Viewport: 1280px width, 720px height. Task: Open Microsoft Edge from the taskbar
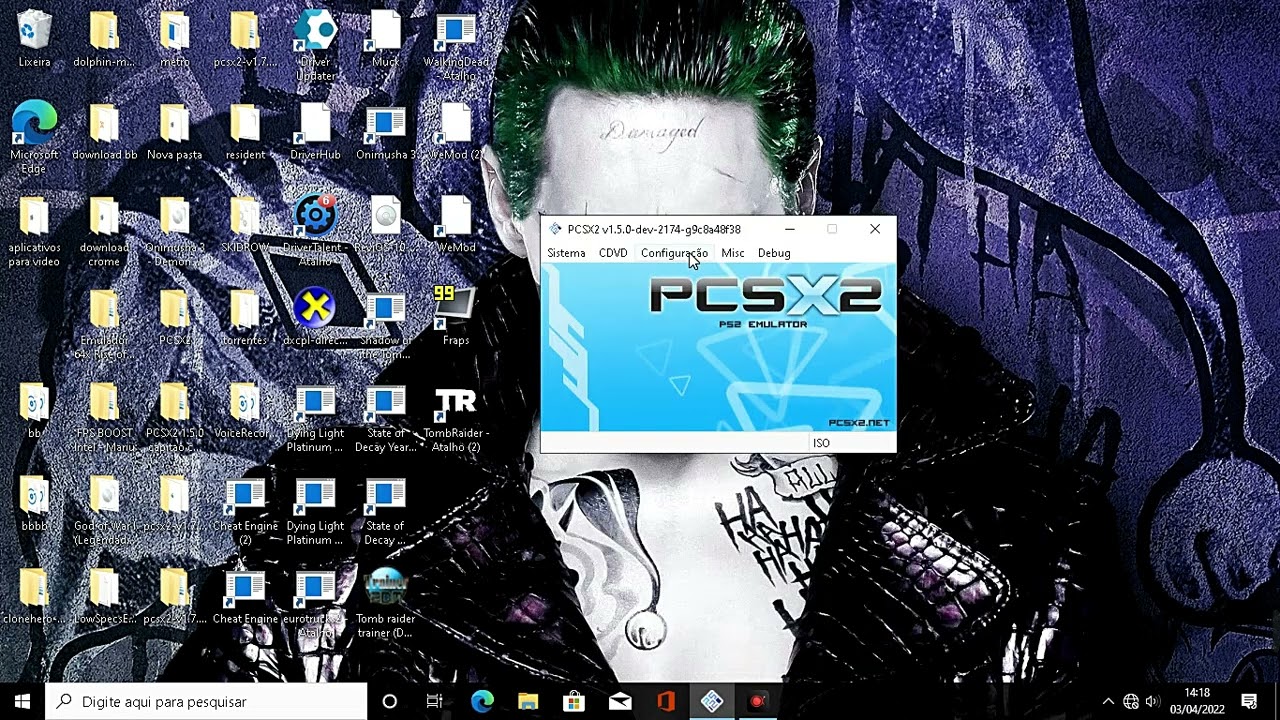click(482, 701)
